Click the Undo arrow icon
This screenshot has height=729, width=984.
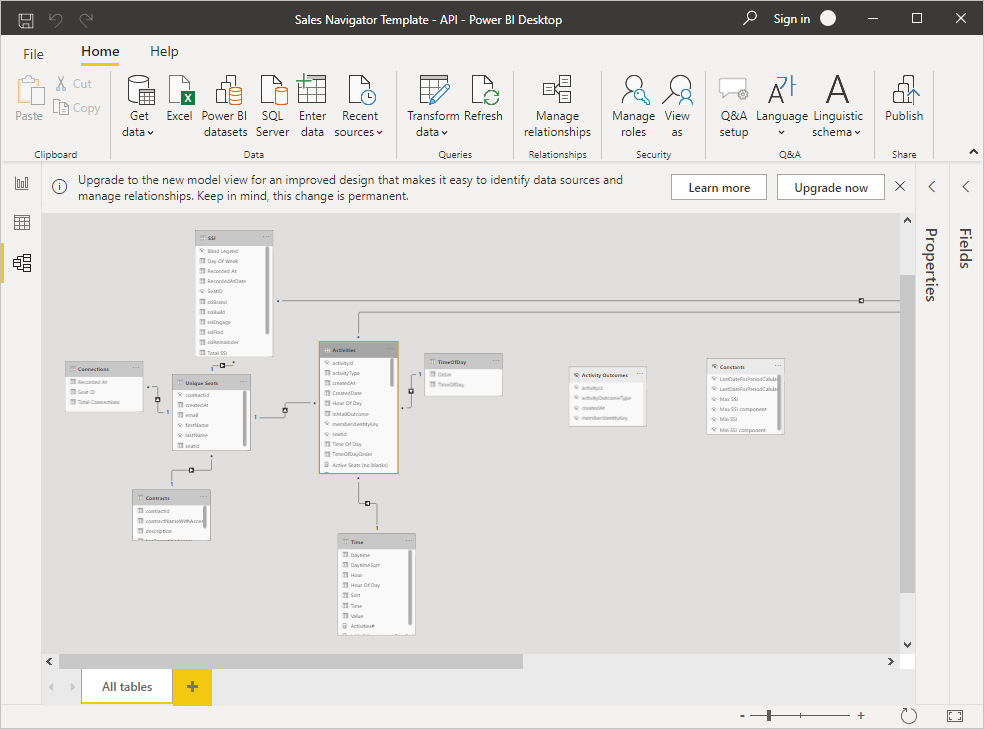56,20
